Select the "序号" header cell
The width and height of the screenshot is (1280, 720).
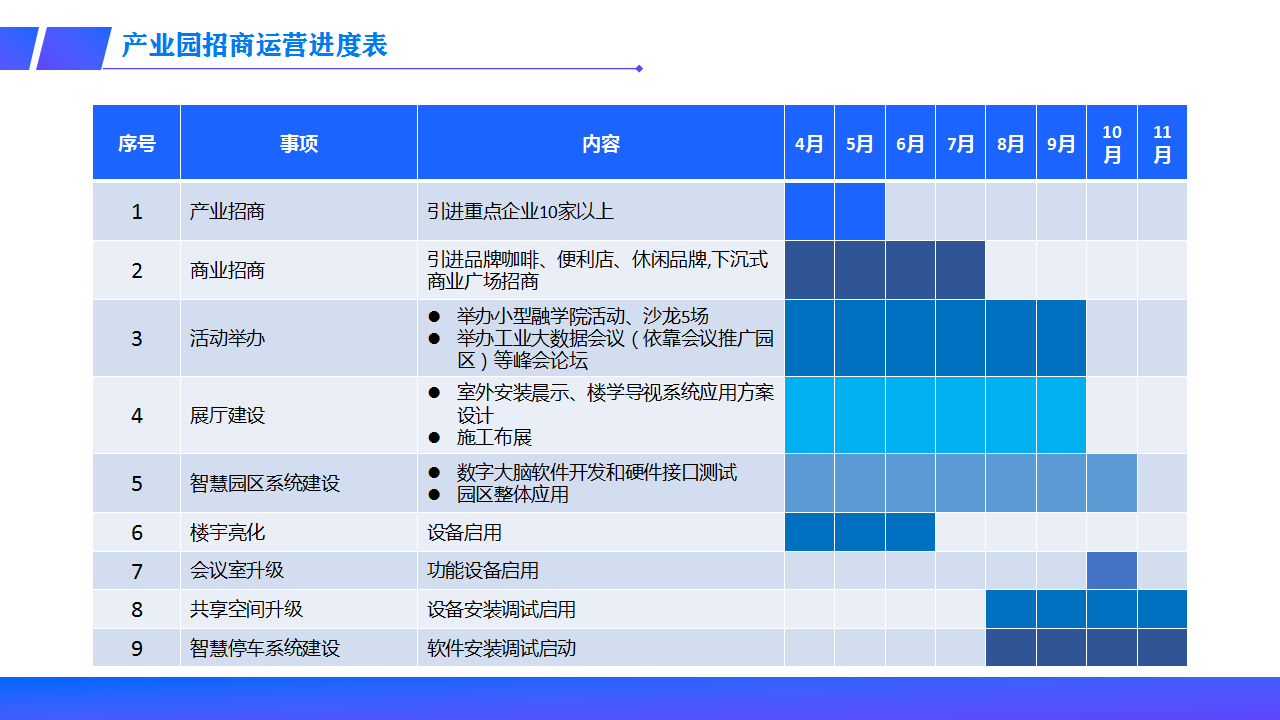[136, 143]
